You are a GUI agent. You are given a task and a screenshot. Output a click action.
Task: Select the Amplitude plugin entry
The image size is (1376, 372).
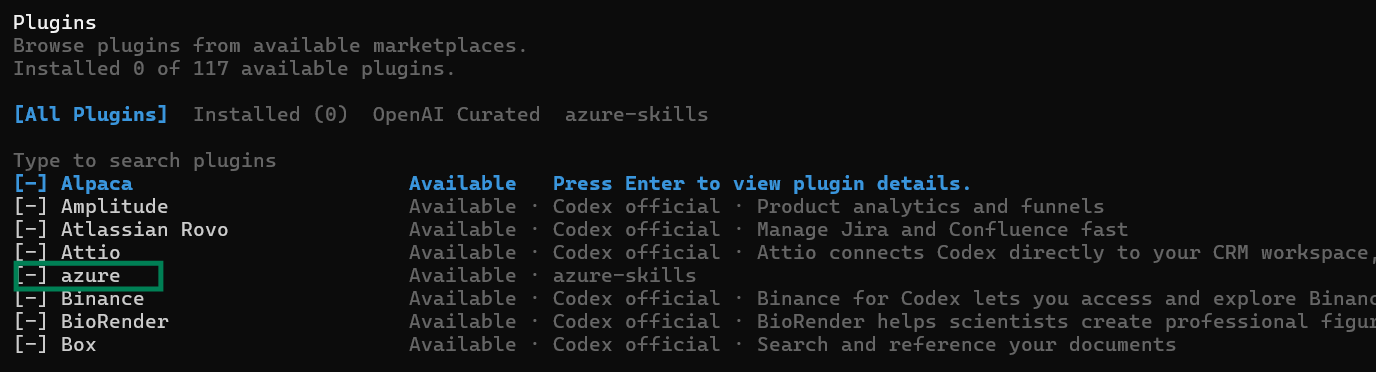coord(115,207)
